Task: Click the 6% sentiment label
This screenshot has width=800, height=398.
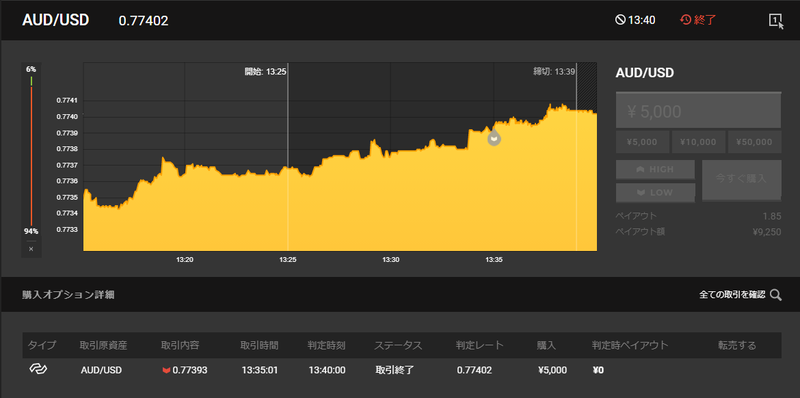Action: point(31,69)
